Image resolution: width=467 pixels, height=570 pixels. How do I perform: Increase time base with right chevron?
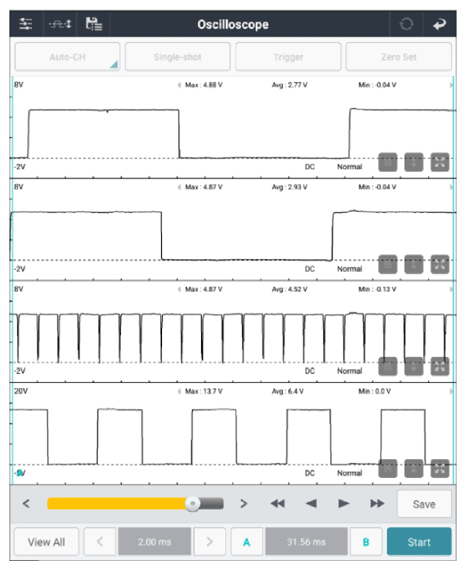209,542
